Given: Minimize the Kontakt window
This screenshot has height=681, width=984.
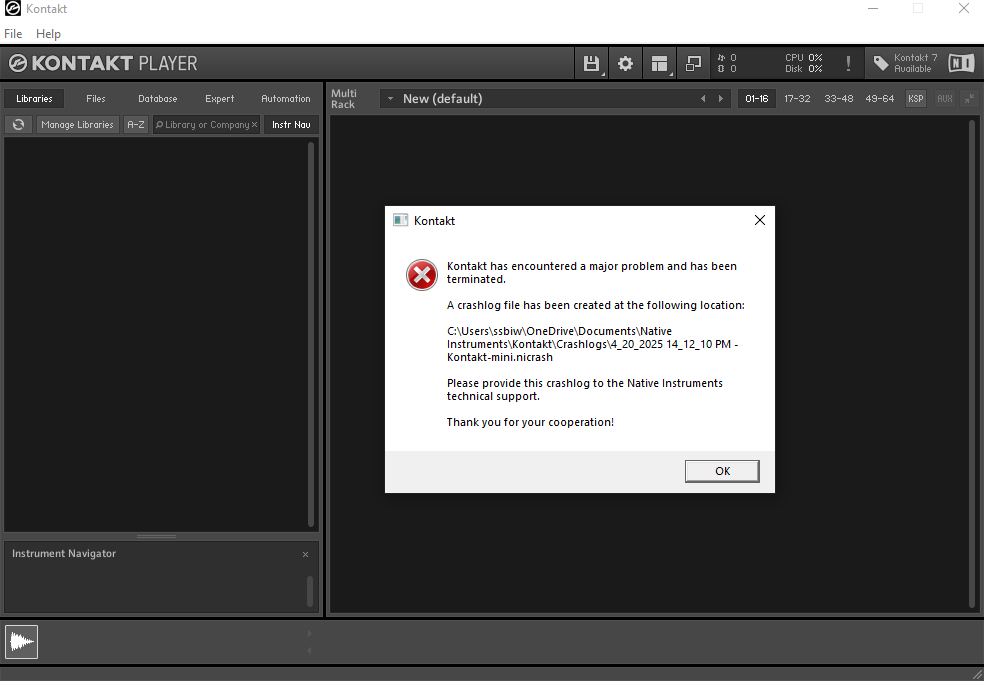Looking at the screenshot, I should click(873, 9).
